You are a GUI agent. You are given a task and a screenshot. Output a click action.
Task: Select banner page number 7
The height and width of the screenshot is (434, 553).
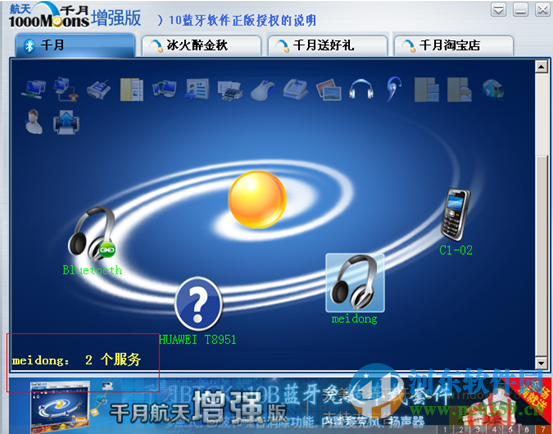pyautogui.click(x=543, y=430)
